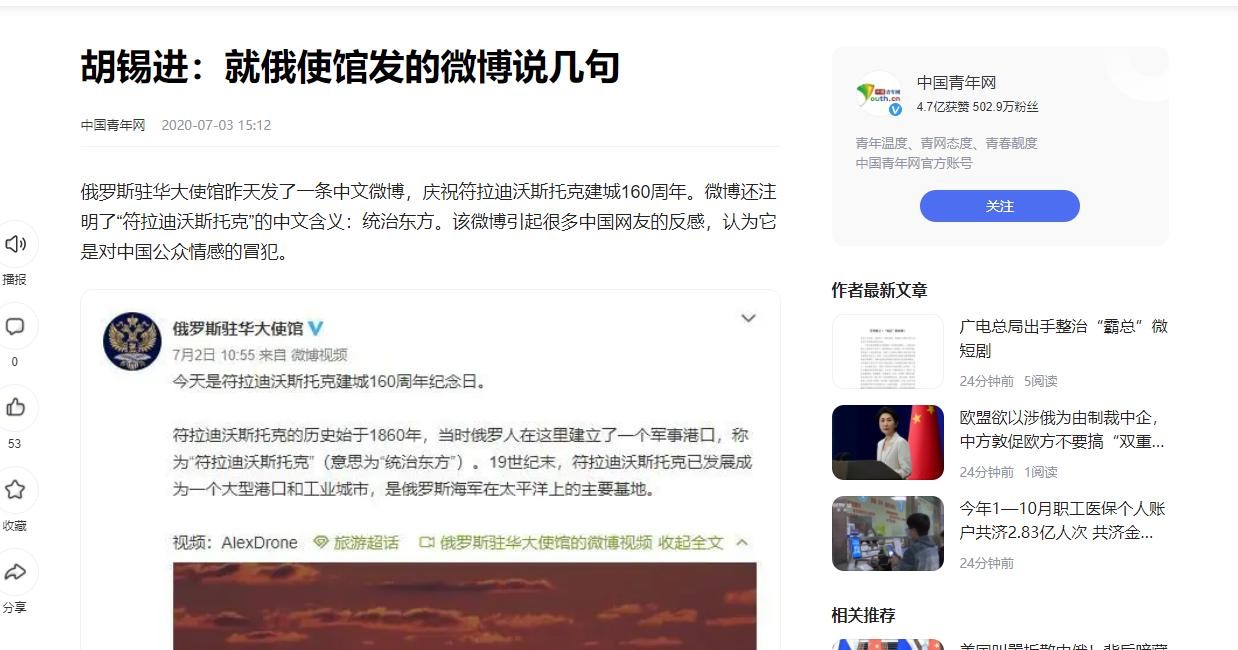
Task: Click 中国青年网 avatar logo in sidebar
Action: point(879,94)
